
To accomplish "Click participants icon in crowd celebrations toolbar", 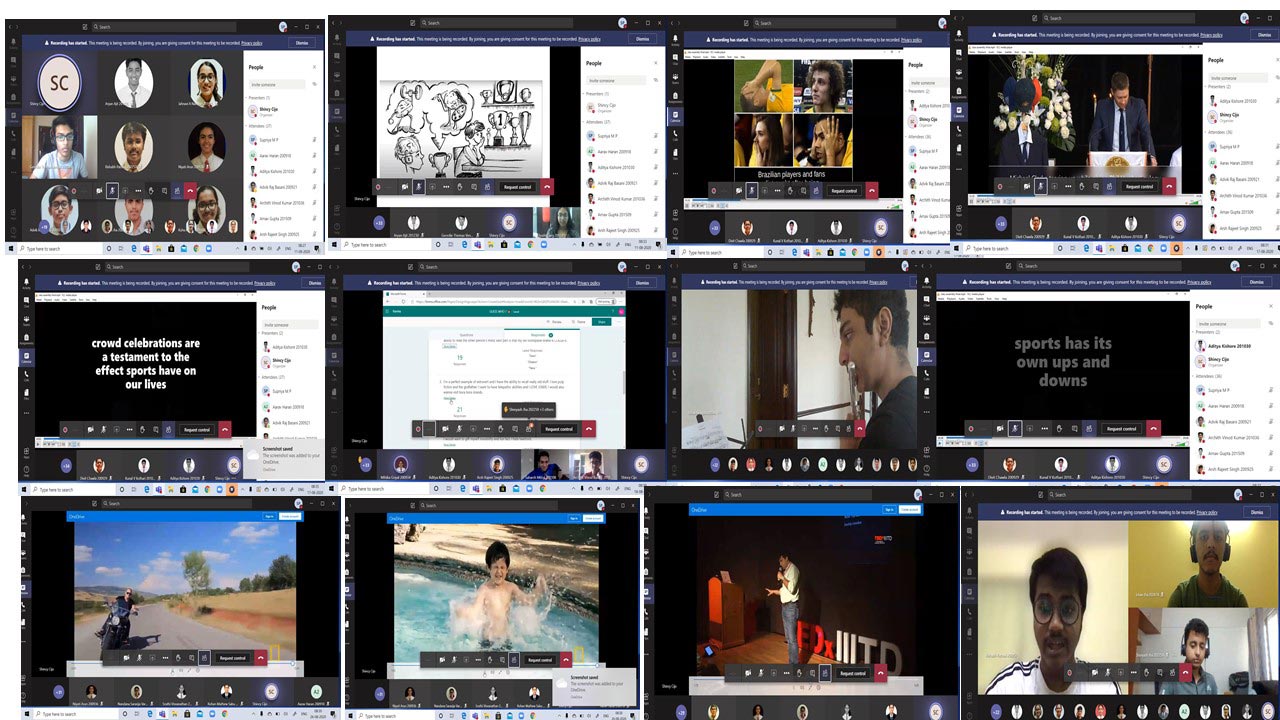I will (168, 429).
